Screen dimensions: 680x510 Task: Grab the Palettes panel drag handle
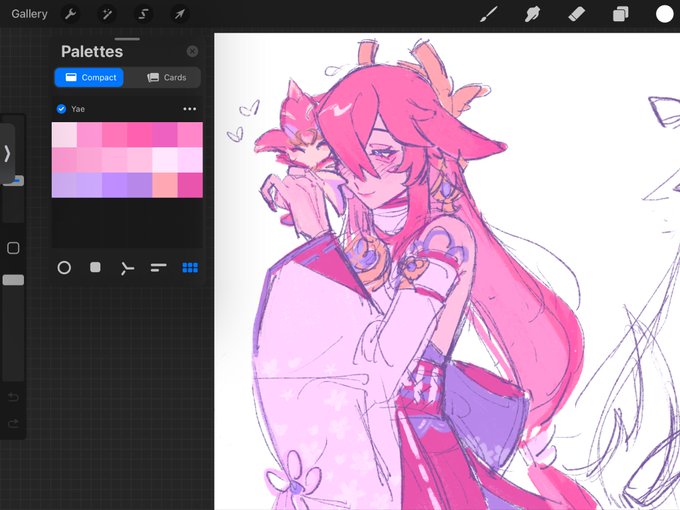point(127,39)
